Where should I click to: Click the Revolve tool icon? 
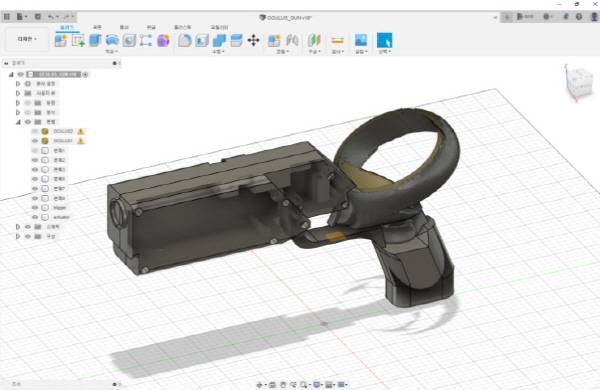pos(112,40)
